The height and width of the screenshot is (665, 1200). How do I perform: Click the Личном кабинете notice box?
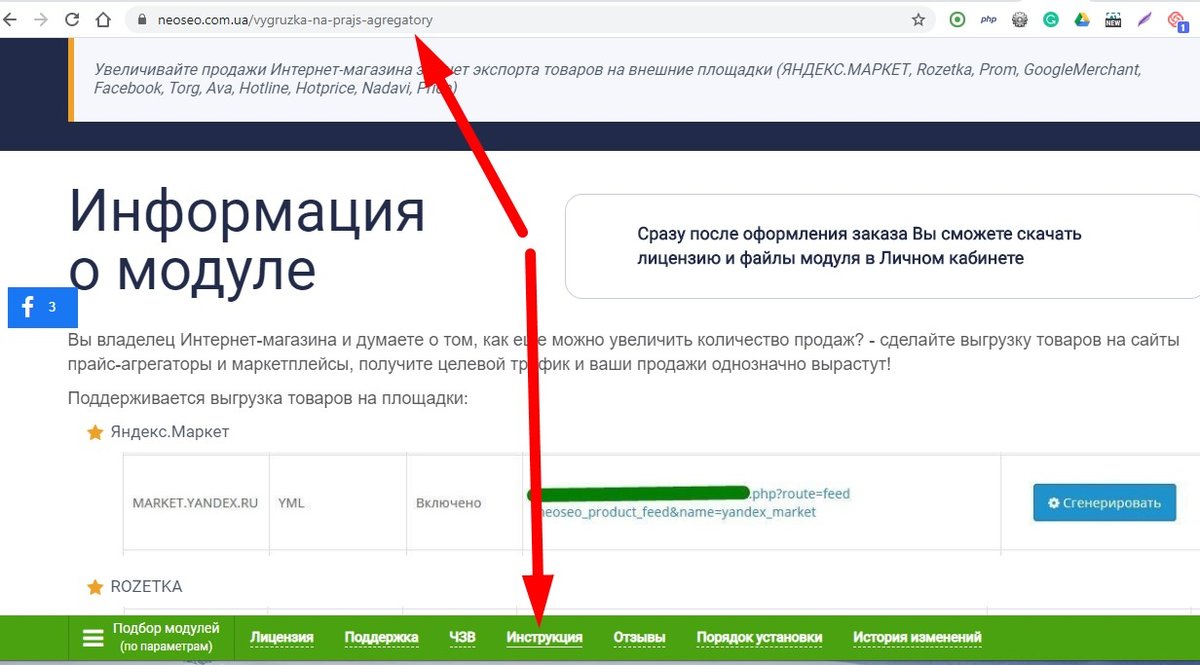point(883,246)
